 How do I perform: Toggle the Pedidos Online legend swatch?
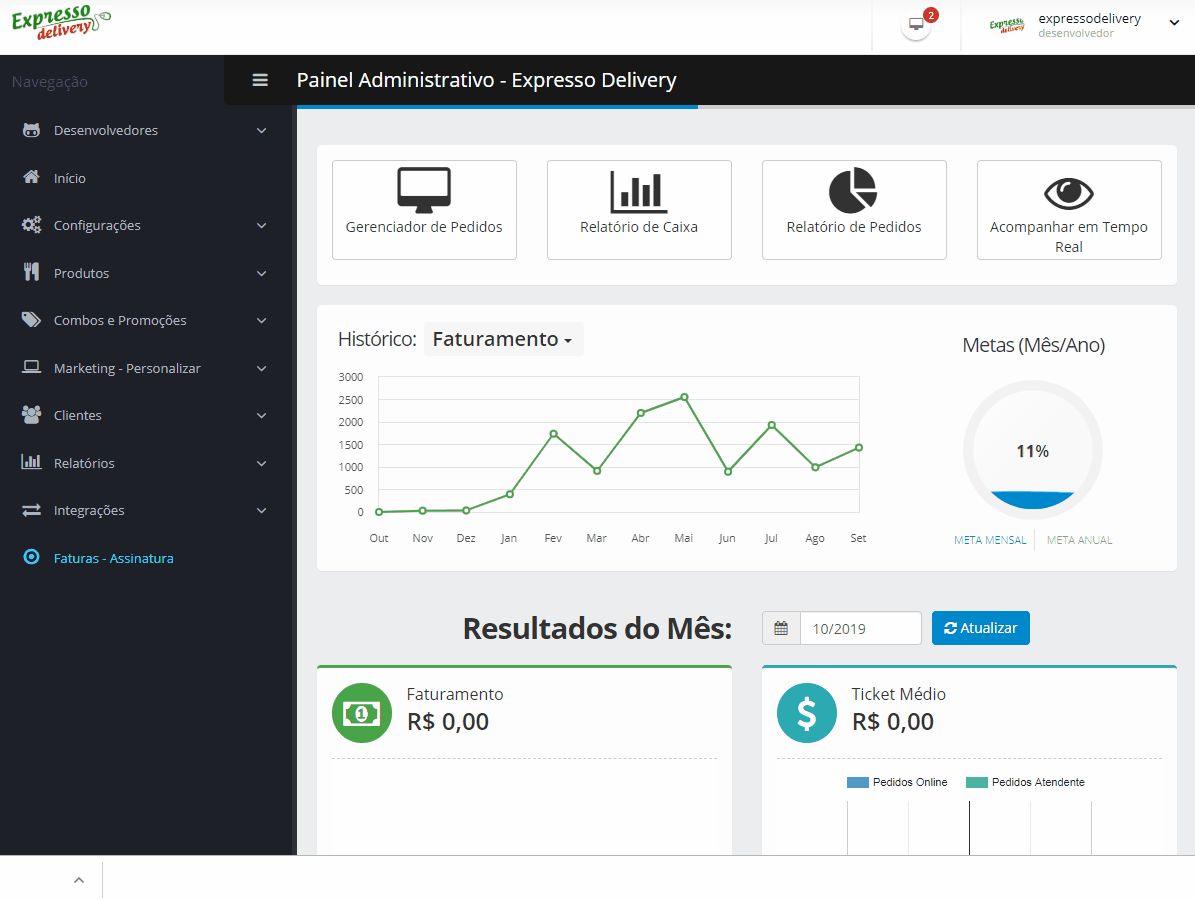tap(857, 783)
